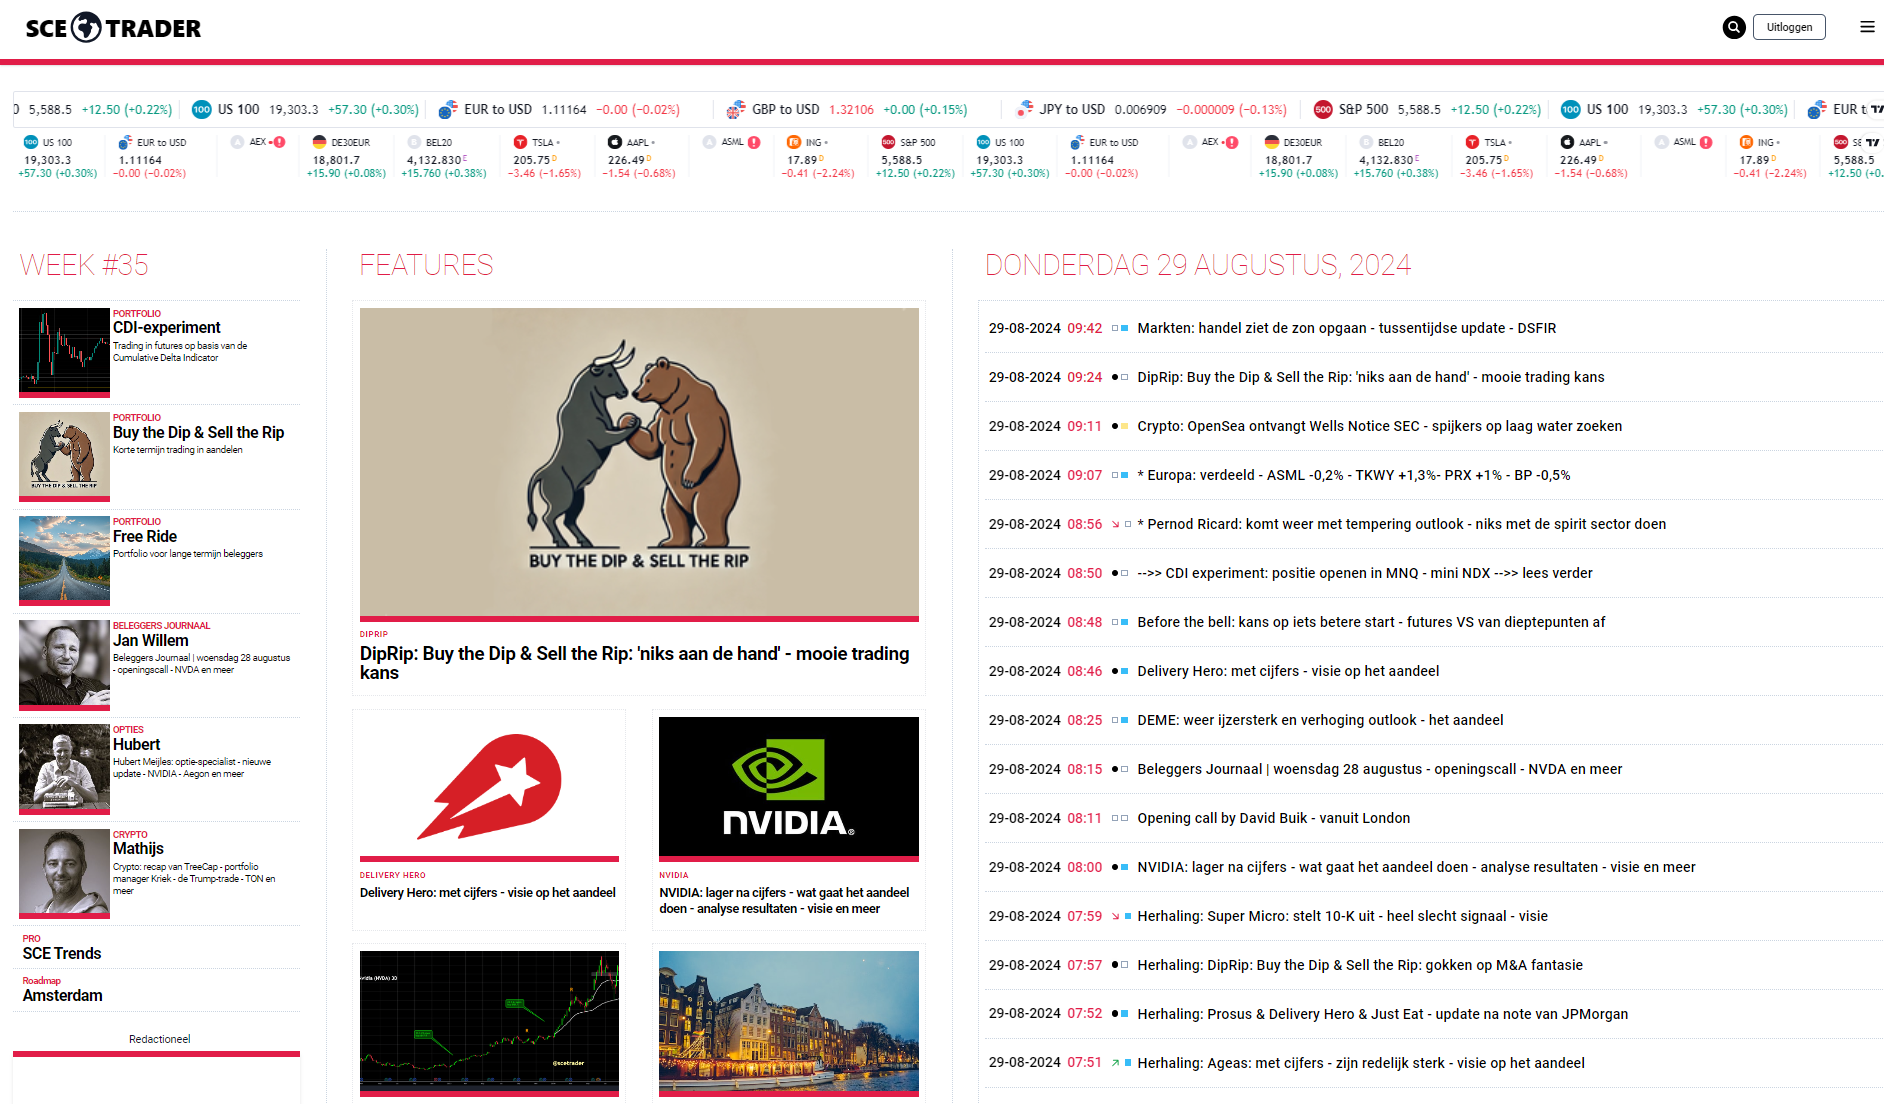This screenshot has height=1104, width=1884.
Task: Open the Super Micro 10-K story
Action: 1342,916
